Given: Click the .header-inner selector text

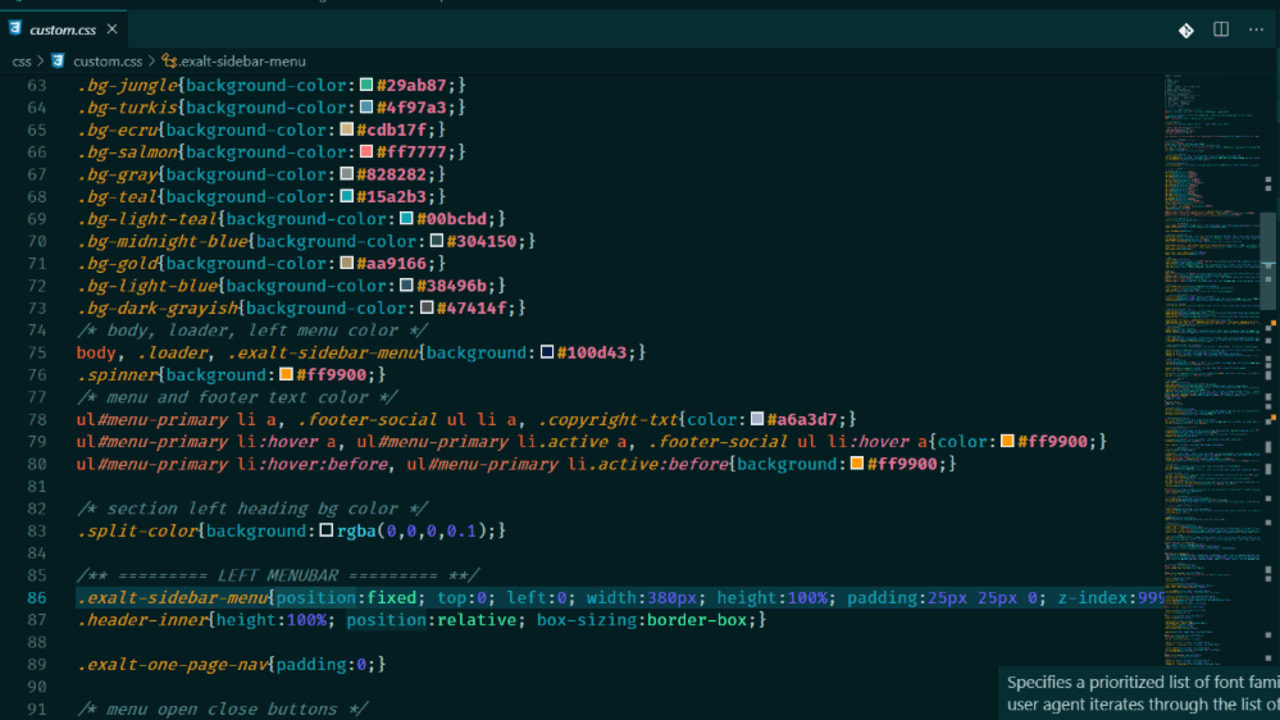Looking at the screenshot, I should coord(142,620).
